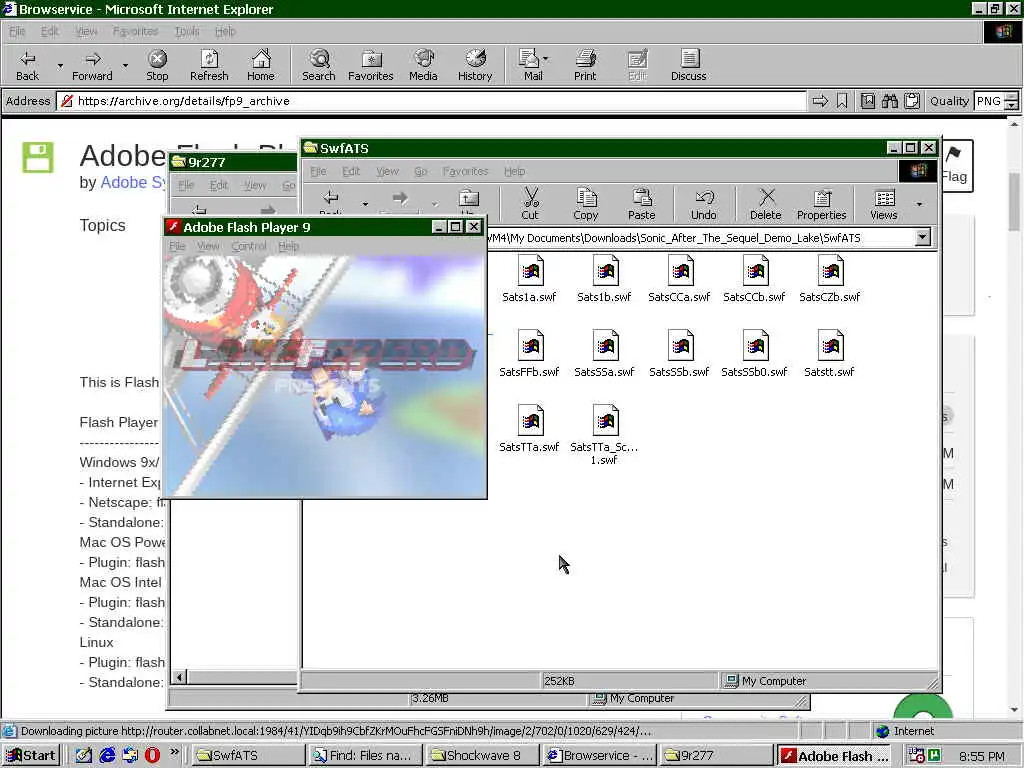
Task: Open Favorites toolbar button in Internet Explorer
Action: (x=370, y=65)
